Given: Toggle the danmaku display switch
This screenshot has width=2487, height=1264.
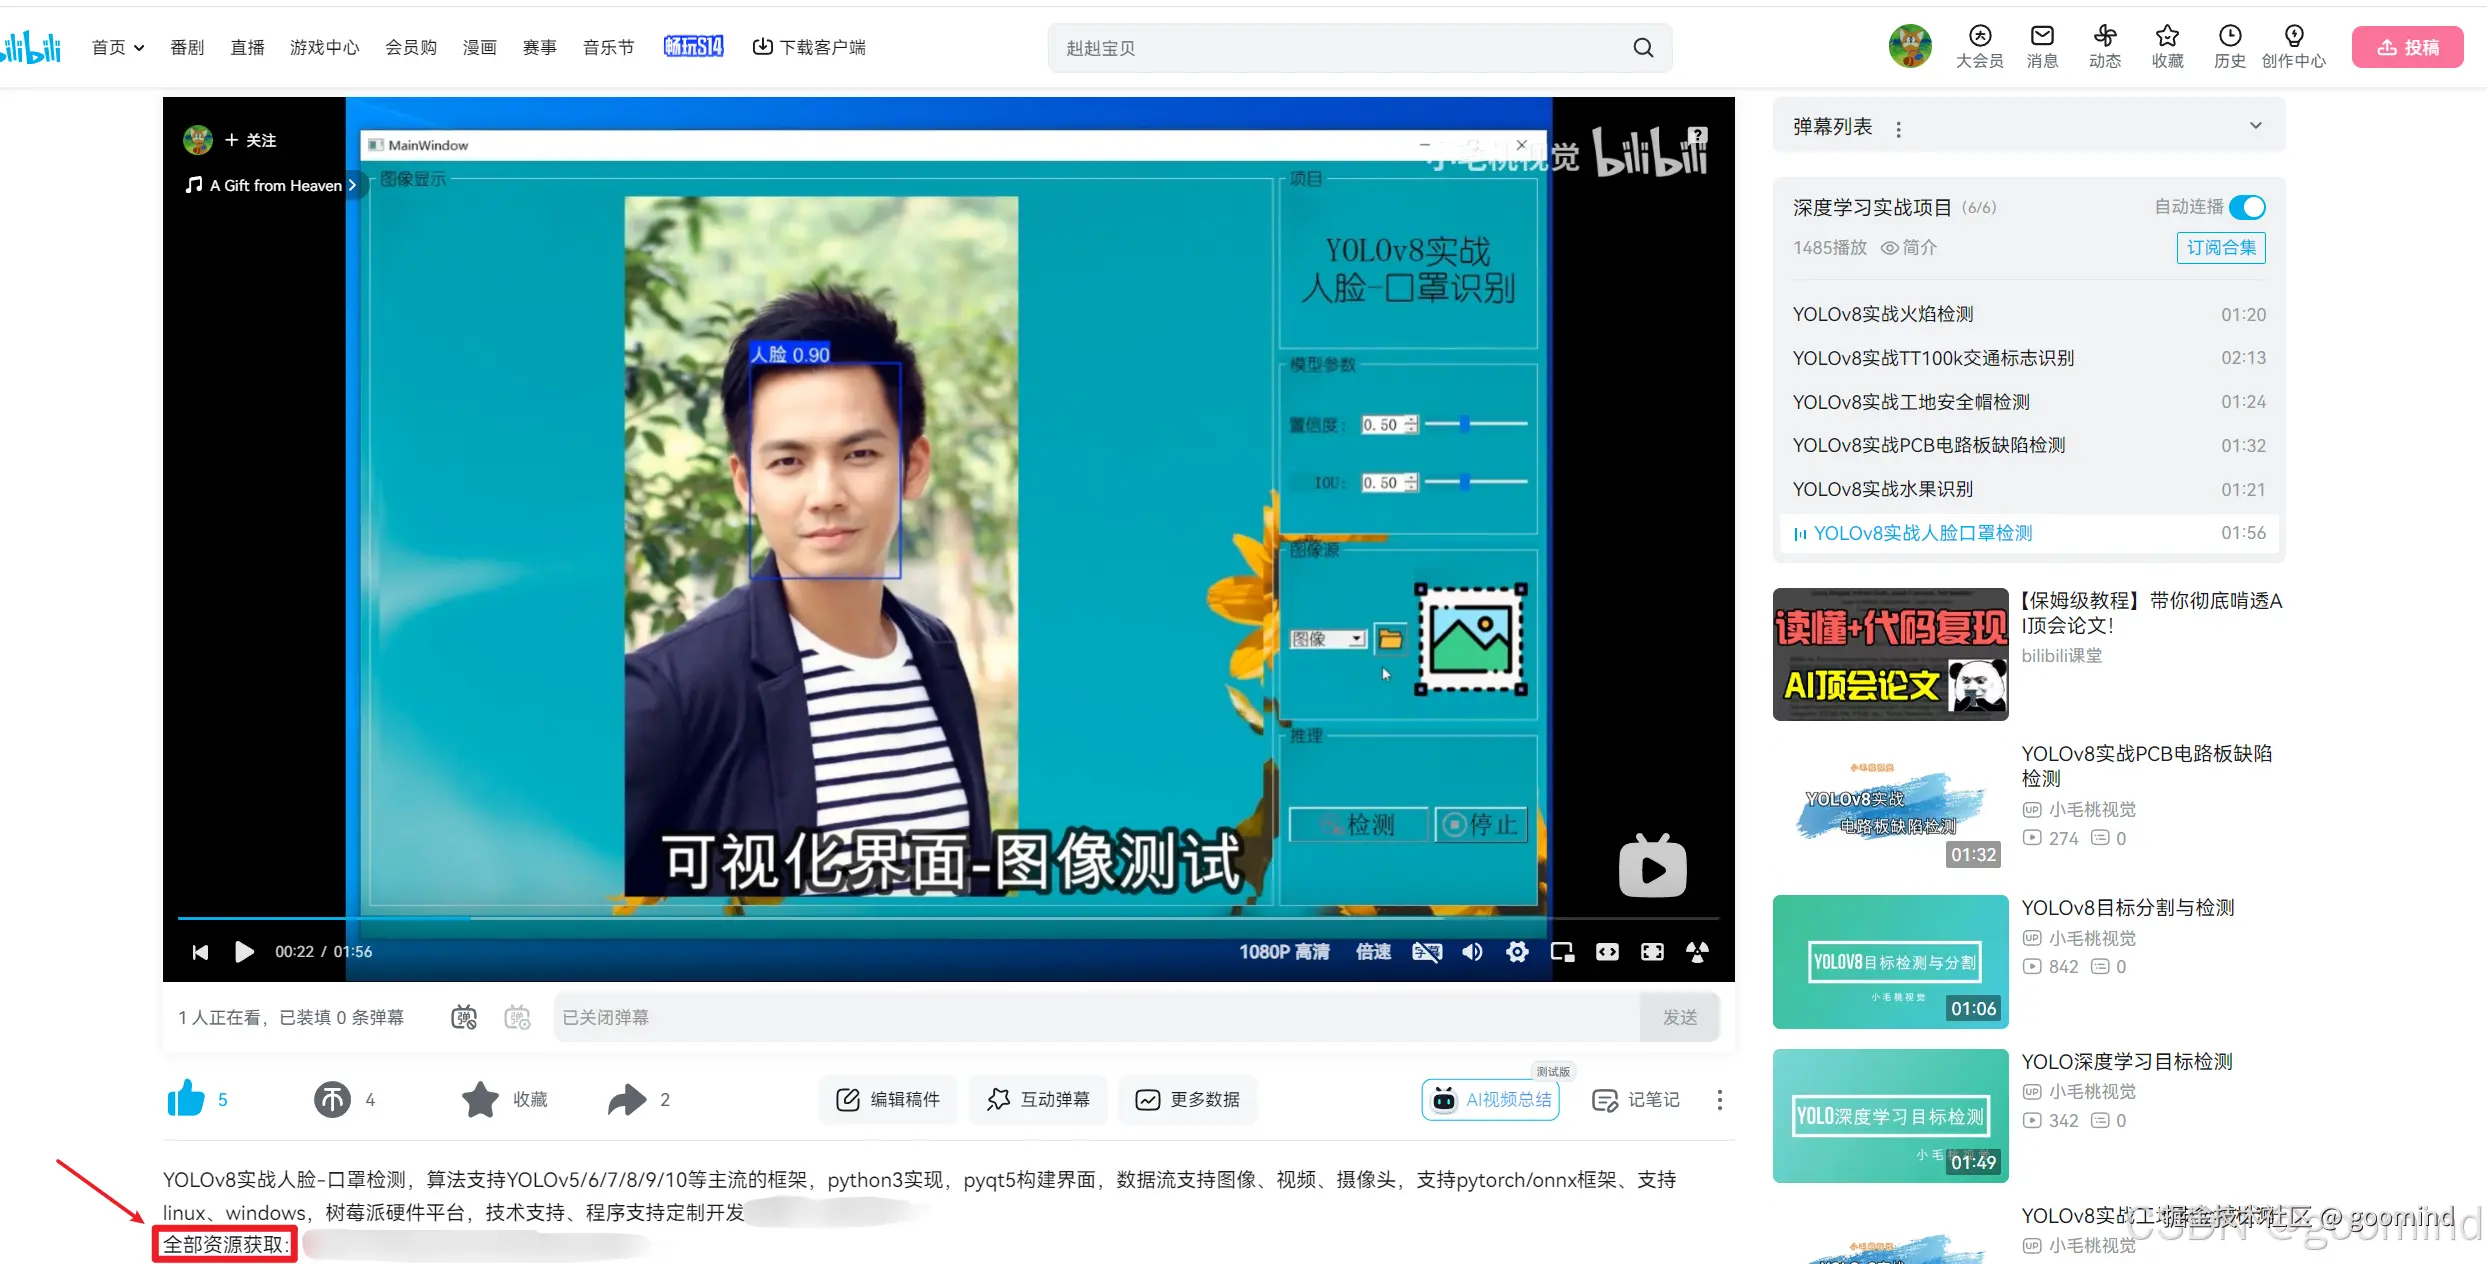Looking at the screenshot, I should pos(464,1017).
